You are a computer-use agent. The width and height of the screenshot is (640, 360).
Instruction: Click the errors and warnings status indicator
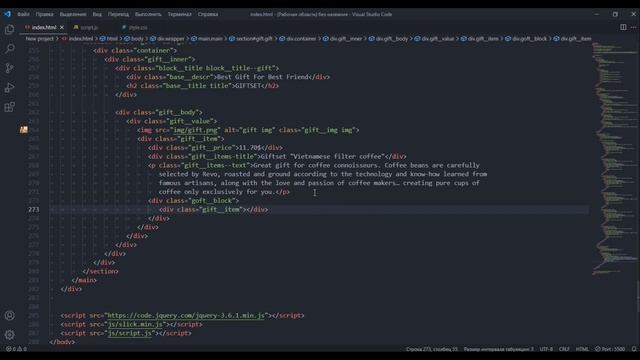pos(16,349)
